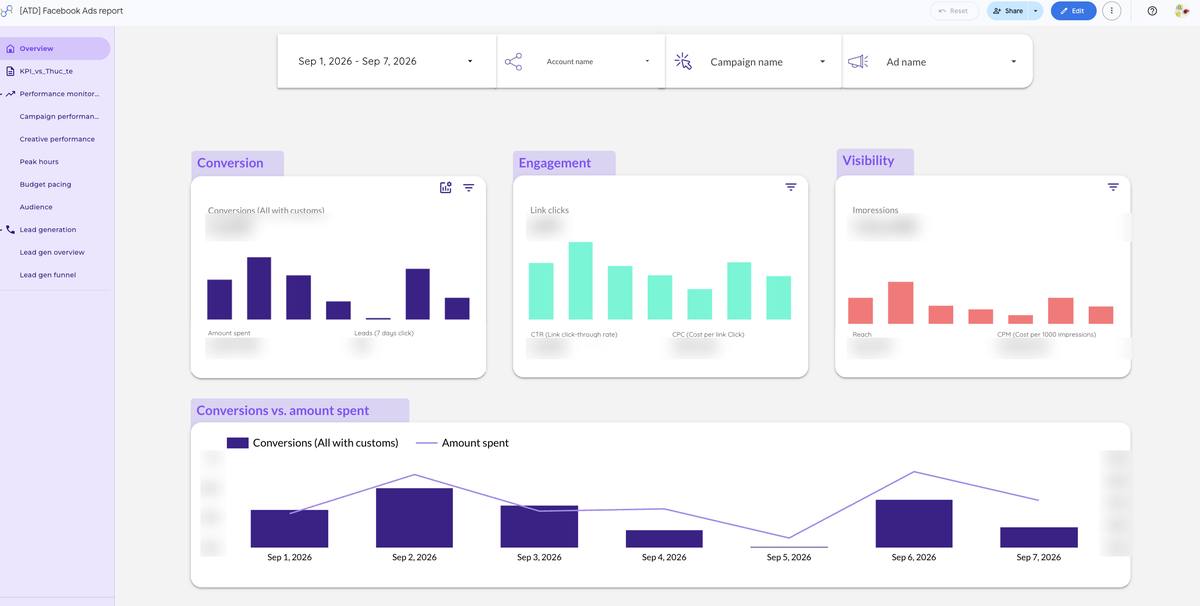Click the Campaign name cursor icon

coord(683,61)
